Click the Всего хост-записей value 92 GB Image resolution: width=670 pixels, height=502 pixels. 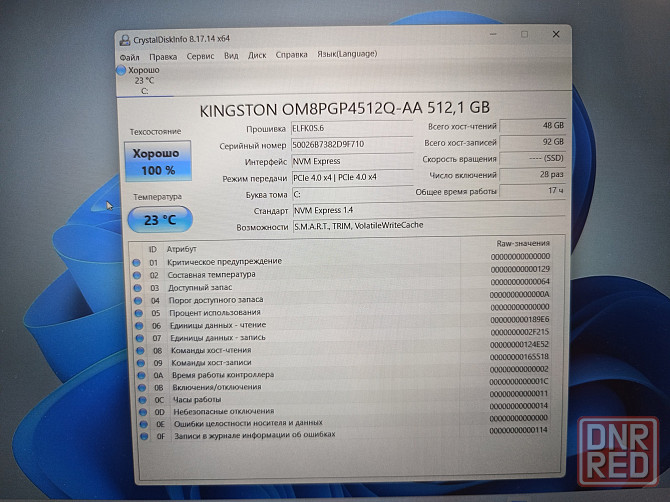533,142
